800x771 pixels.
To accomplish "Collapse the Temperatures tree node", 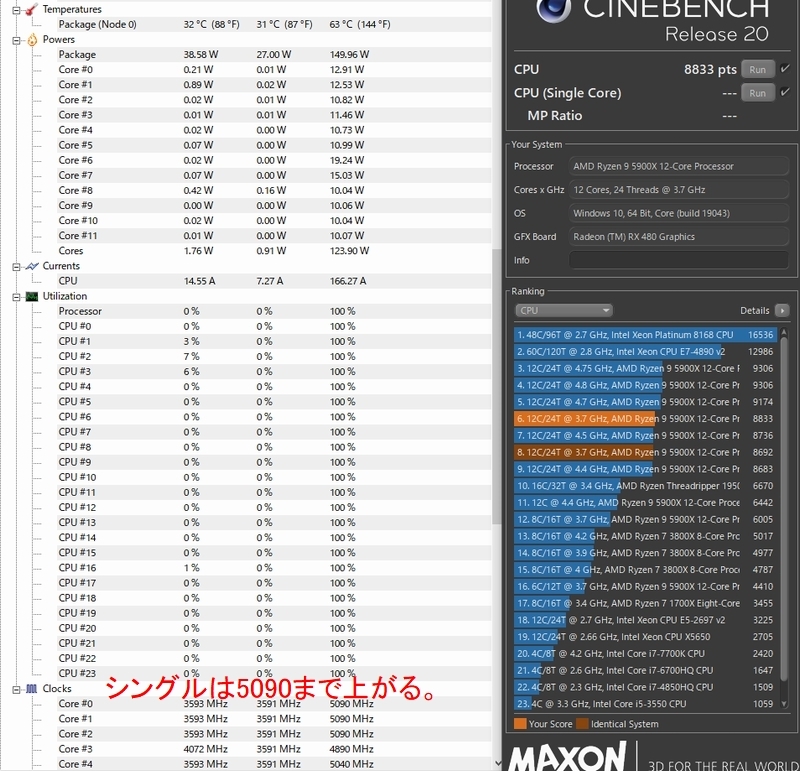I will pyautogui.click(x=16, y=10).
